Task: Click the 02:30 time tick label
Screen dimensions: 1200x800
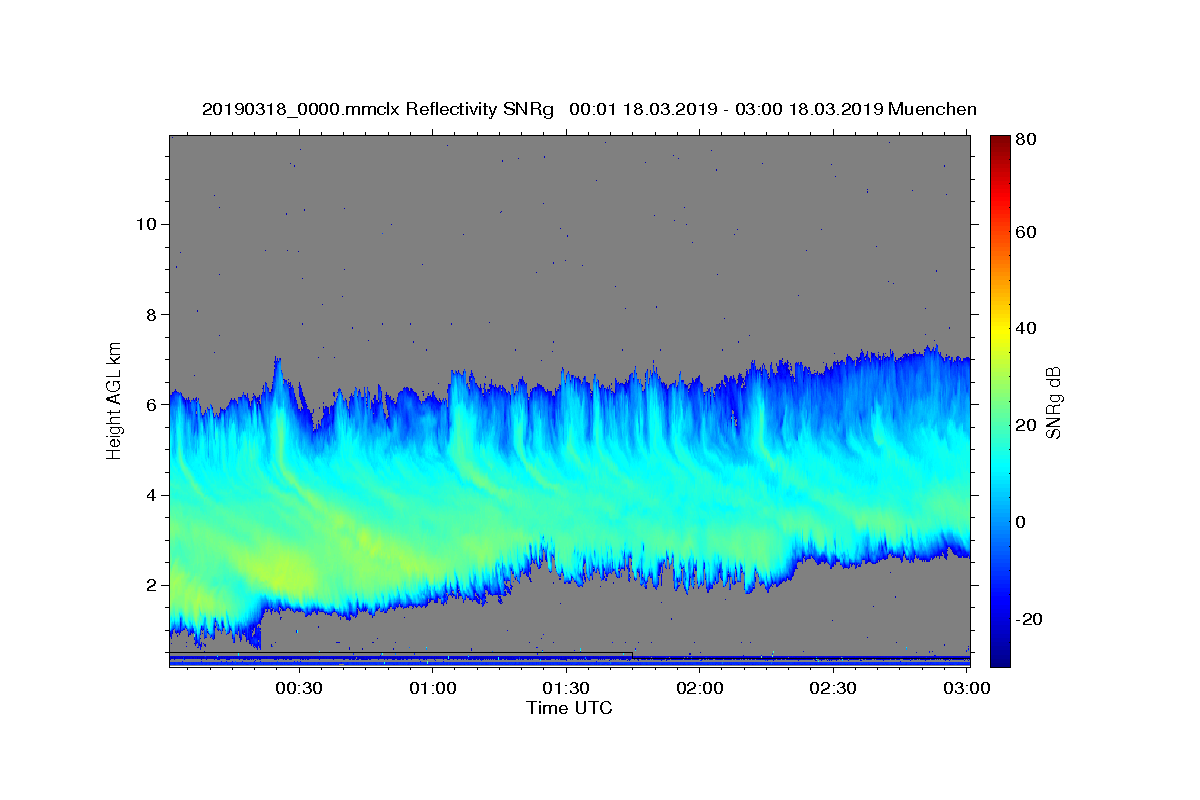Action: coord(833,689)
